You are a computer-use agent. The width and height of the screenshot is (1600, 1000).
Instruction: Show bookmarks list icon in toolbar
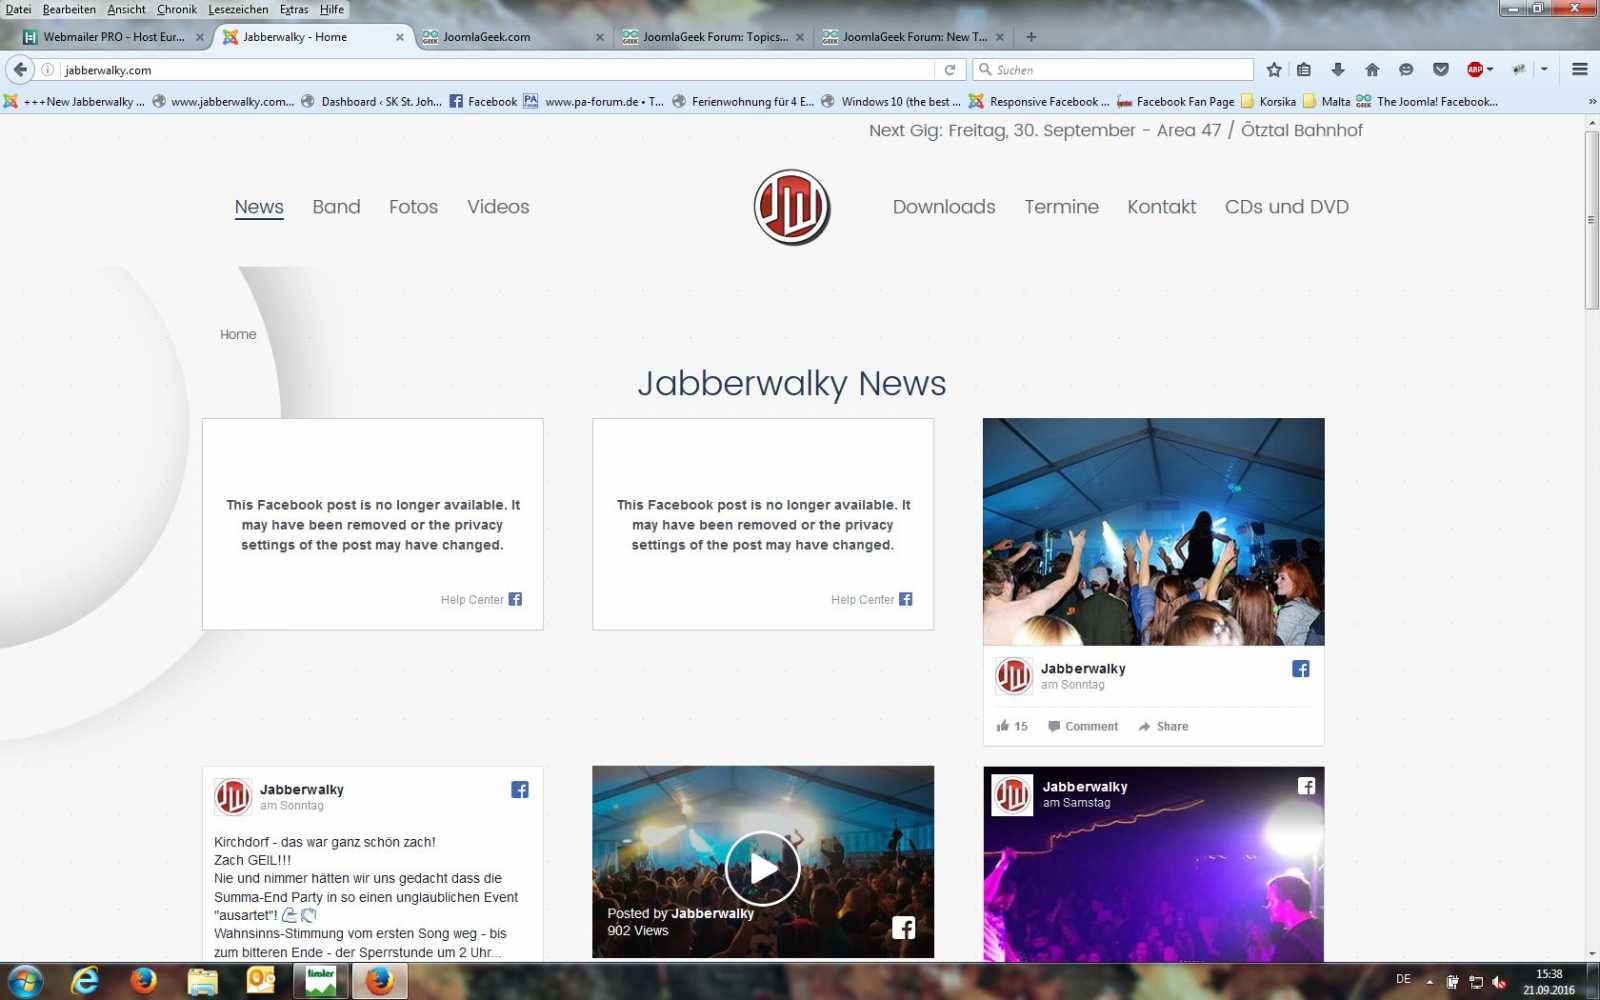[x=1304, y=70]
